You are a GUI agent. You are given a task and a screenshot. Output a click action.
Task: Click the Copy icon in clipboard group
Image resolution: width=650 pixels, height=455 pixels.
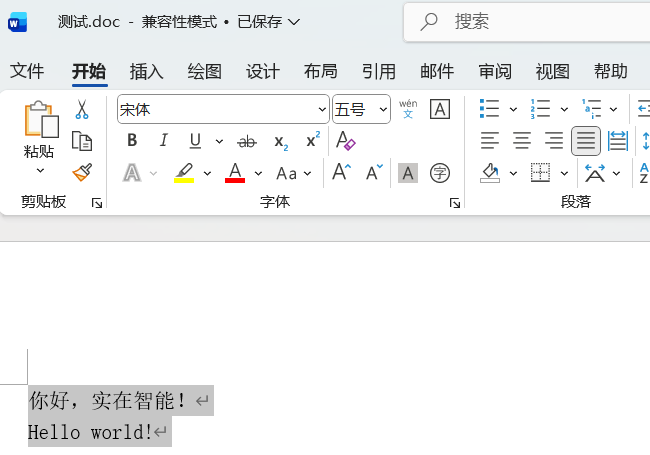(82, 141)
